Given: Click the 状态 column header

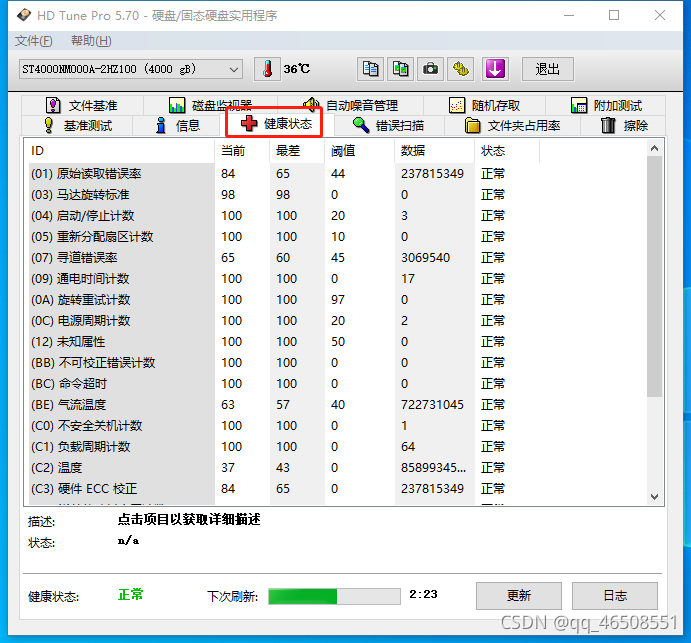Looking at the screenshot, I should [x=507, y=151].
